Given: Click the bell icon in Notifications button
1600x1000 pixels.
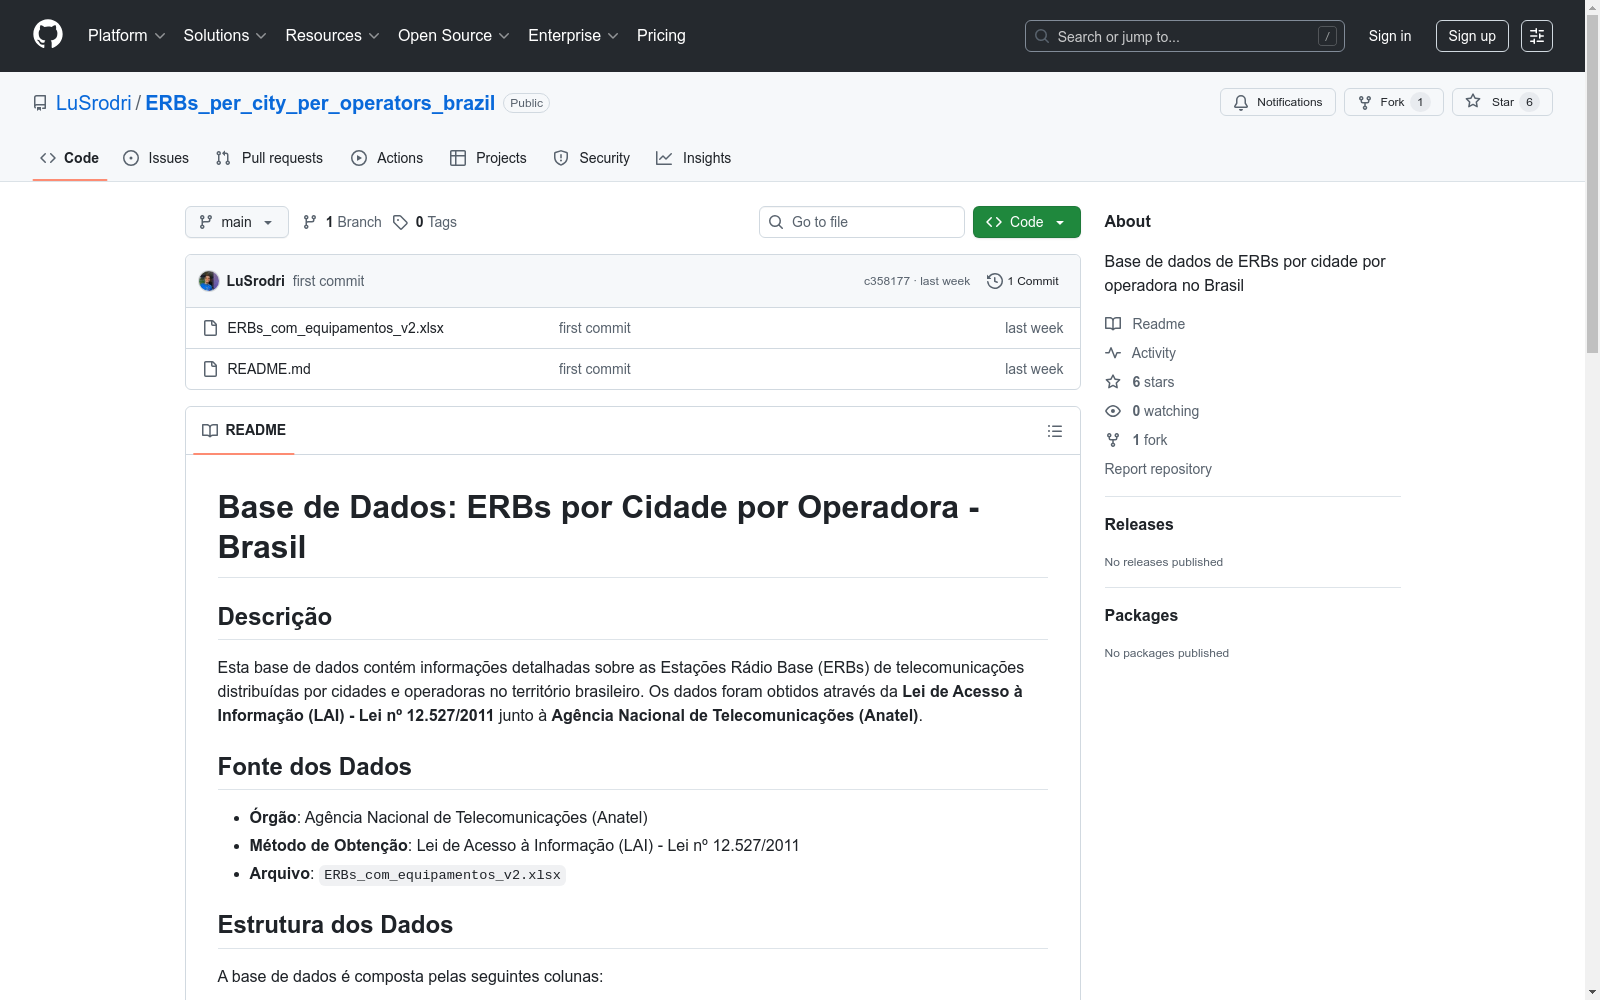Looking at the screenshot, I should tap(1241, 102).
